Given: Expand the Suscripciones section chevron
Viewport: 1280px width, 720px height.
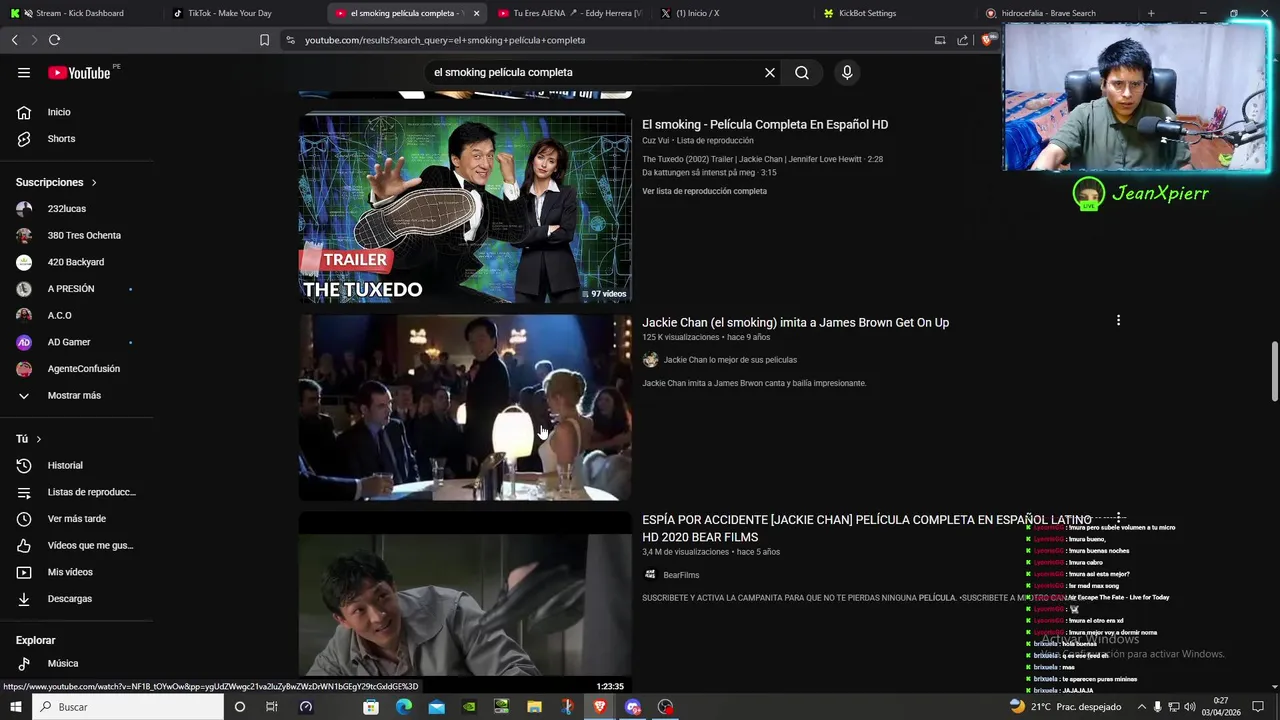Looking at the screenshot, I should 94,182.
